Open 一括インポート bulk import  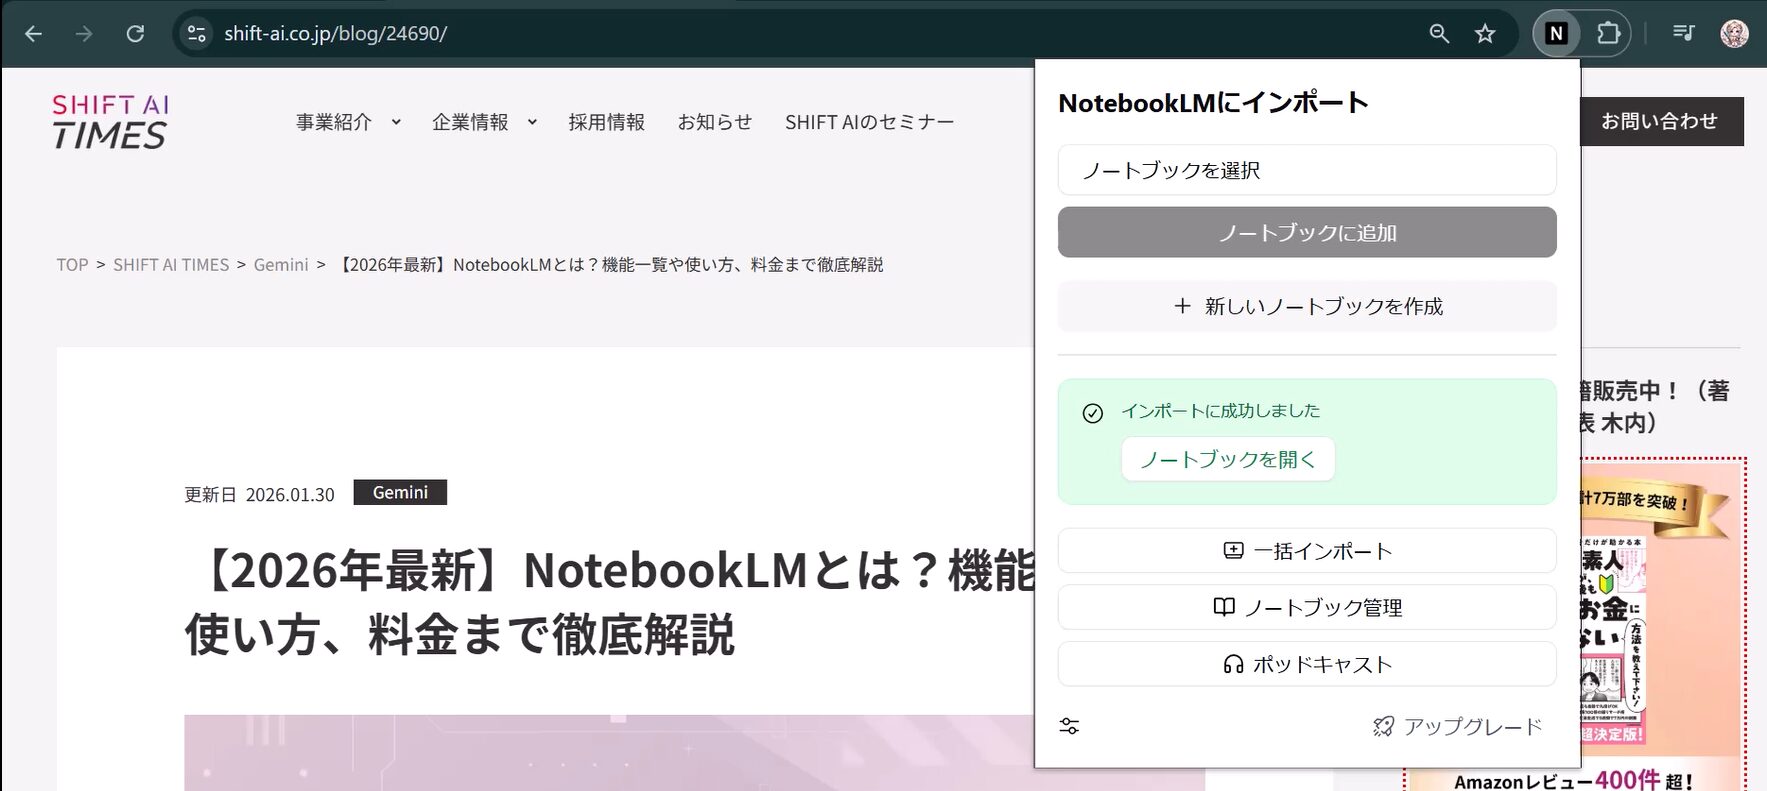pyautogui.click(x=1307, y=551)
